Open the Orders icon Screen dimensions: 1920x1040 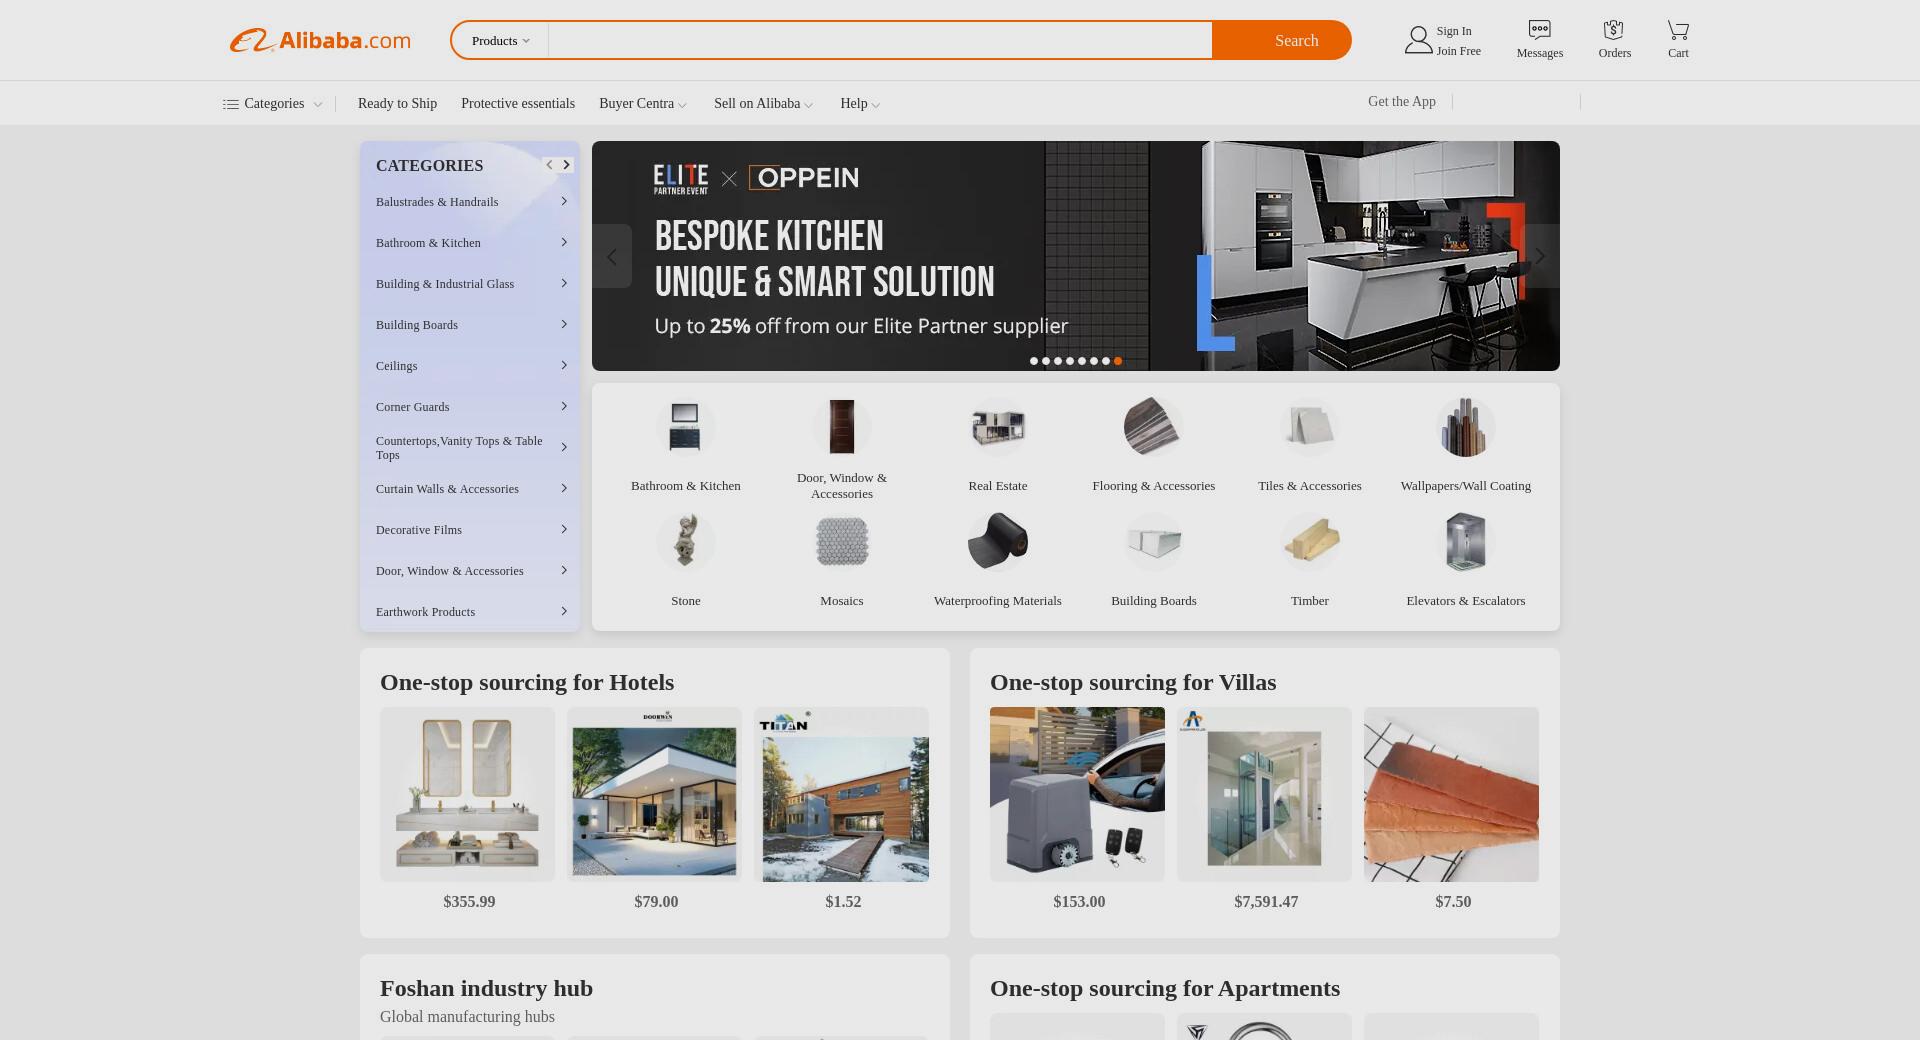click(1613, 31)
